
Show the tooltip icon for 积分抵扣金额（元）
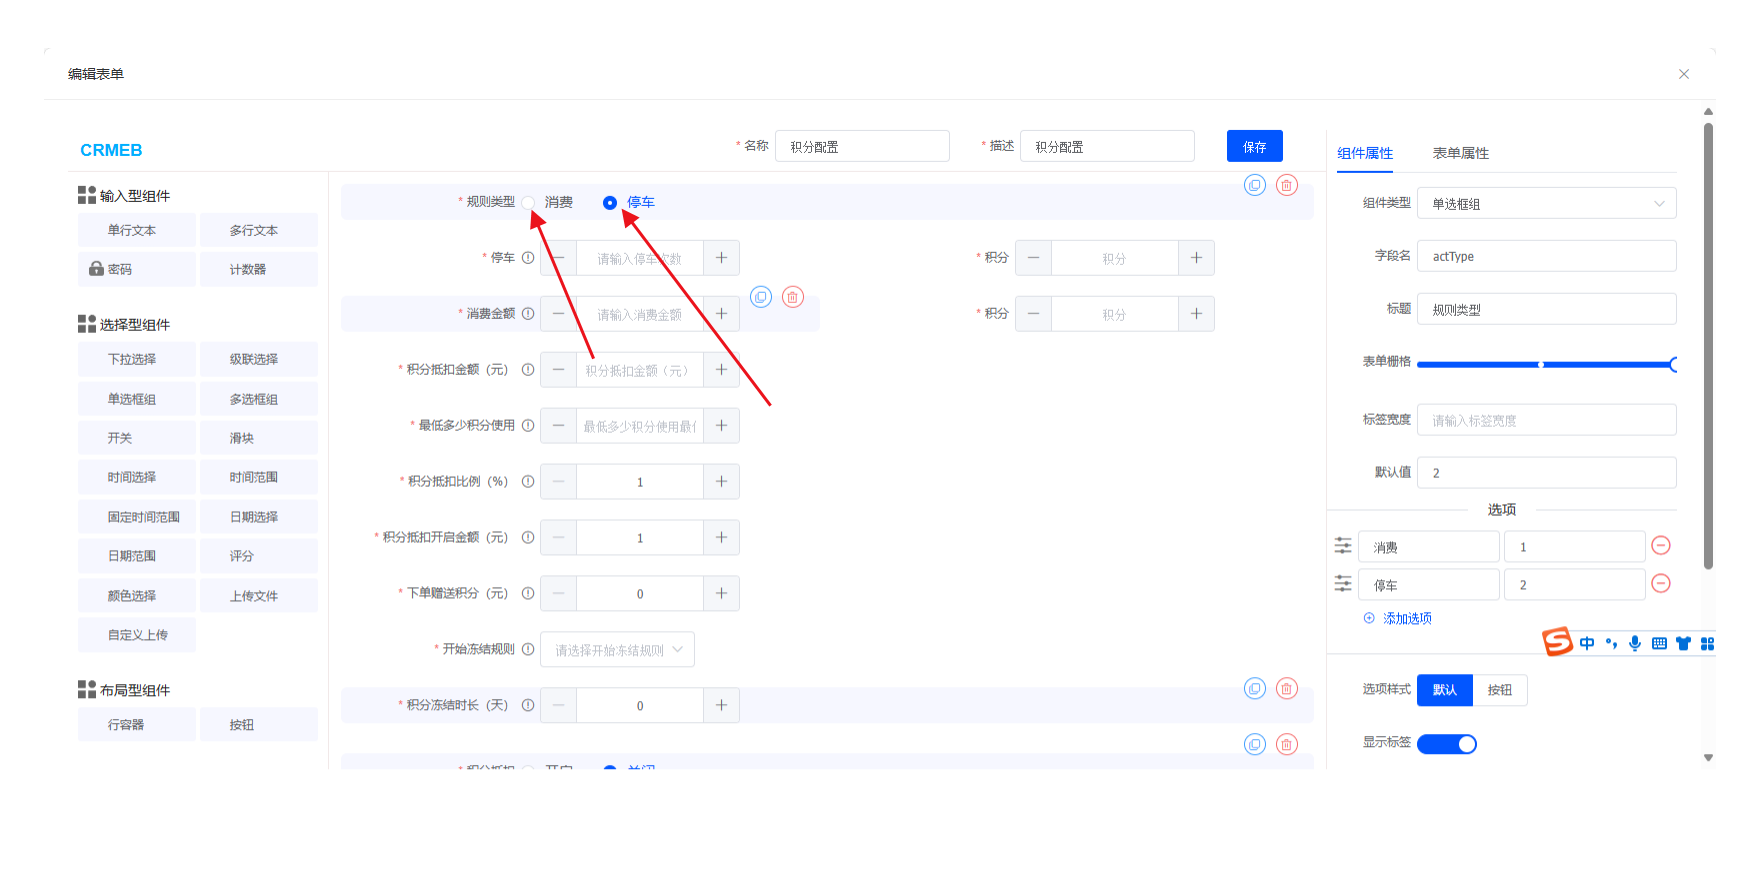coord(528,370)
